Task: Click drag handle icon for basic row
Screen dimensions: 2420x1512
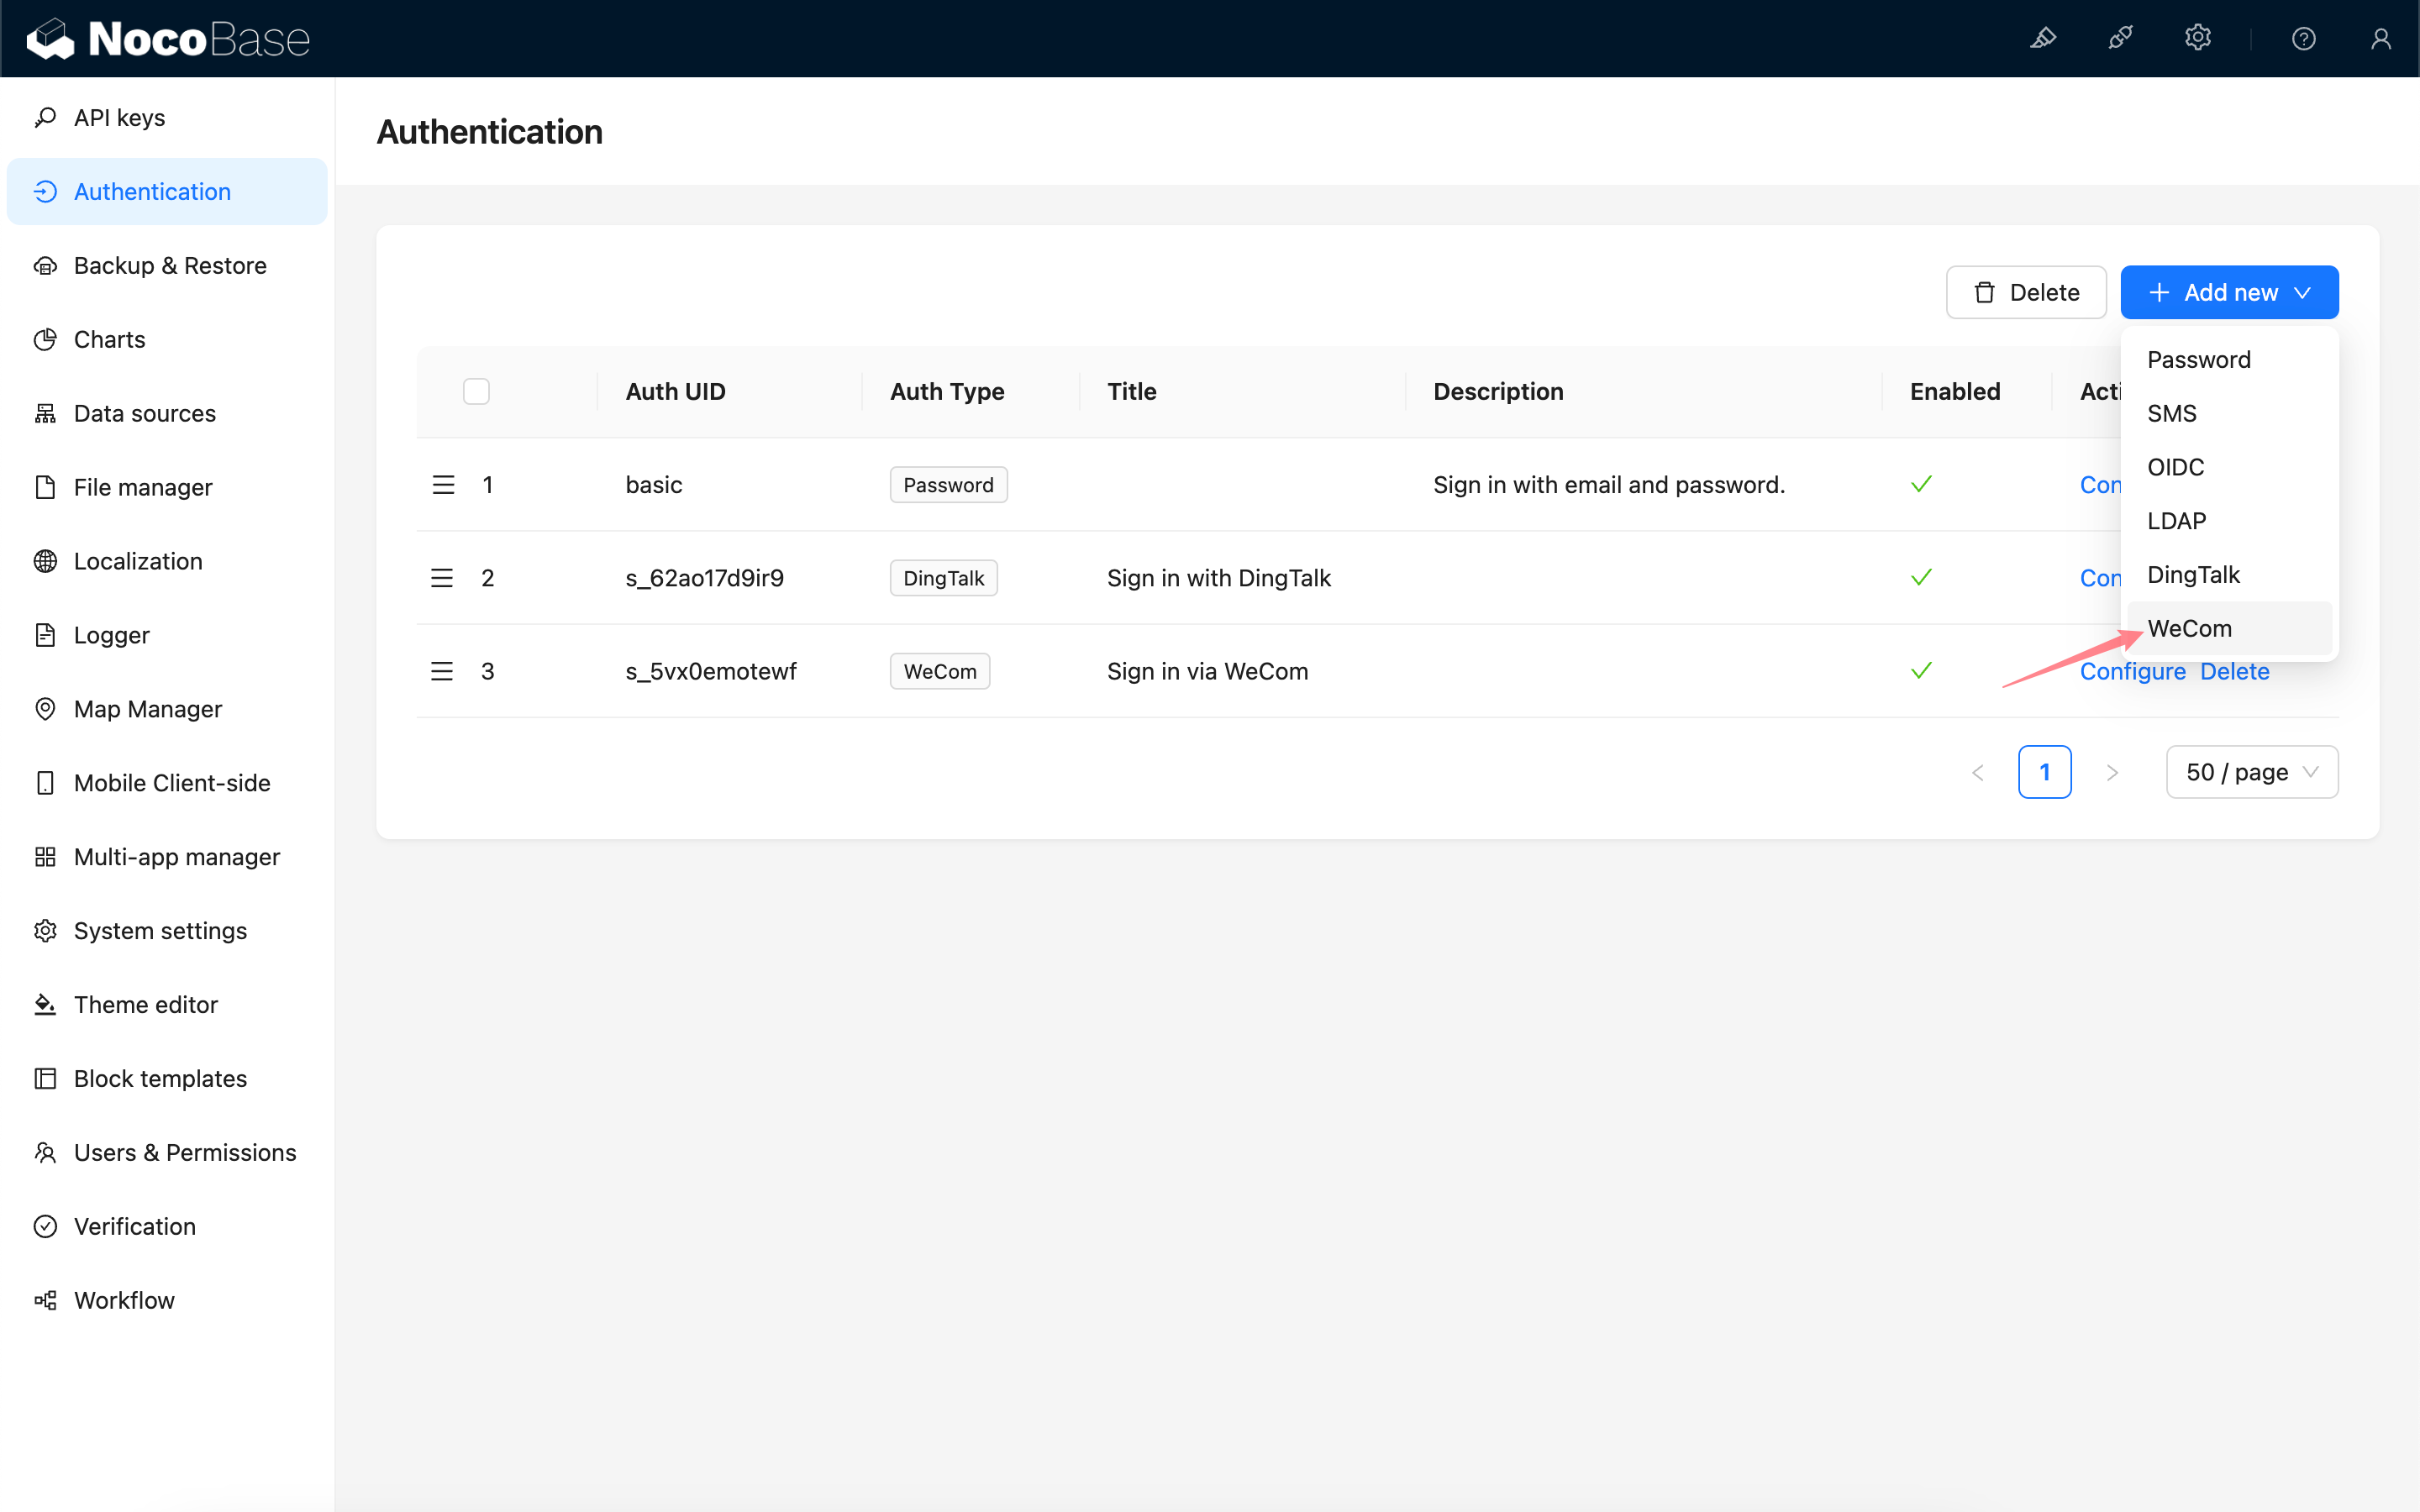Action: pyautogui.click(x=443, y=485)
